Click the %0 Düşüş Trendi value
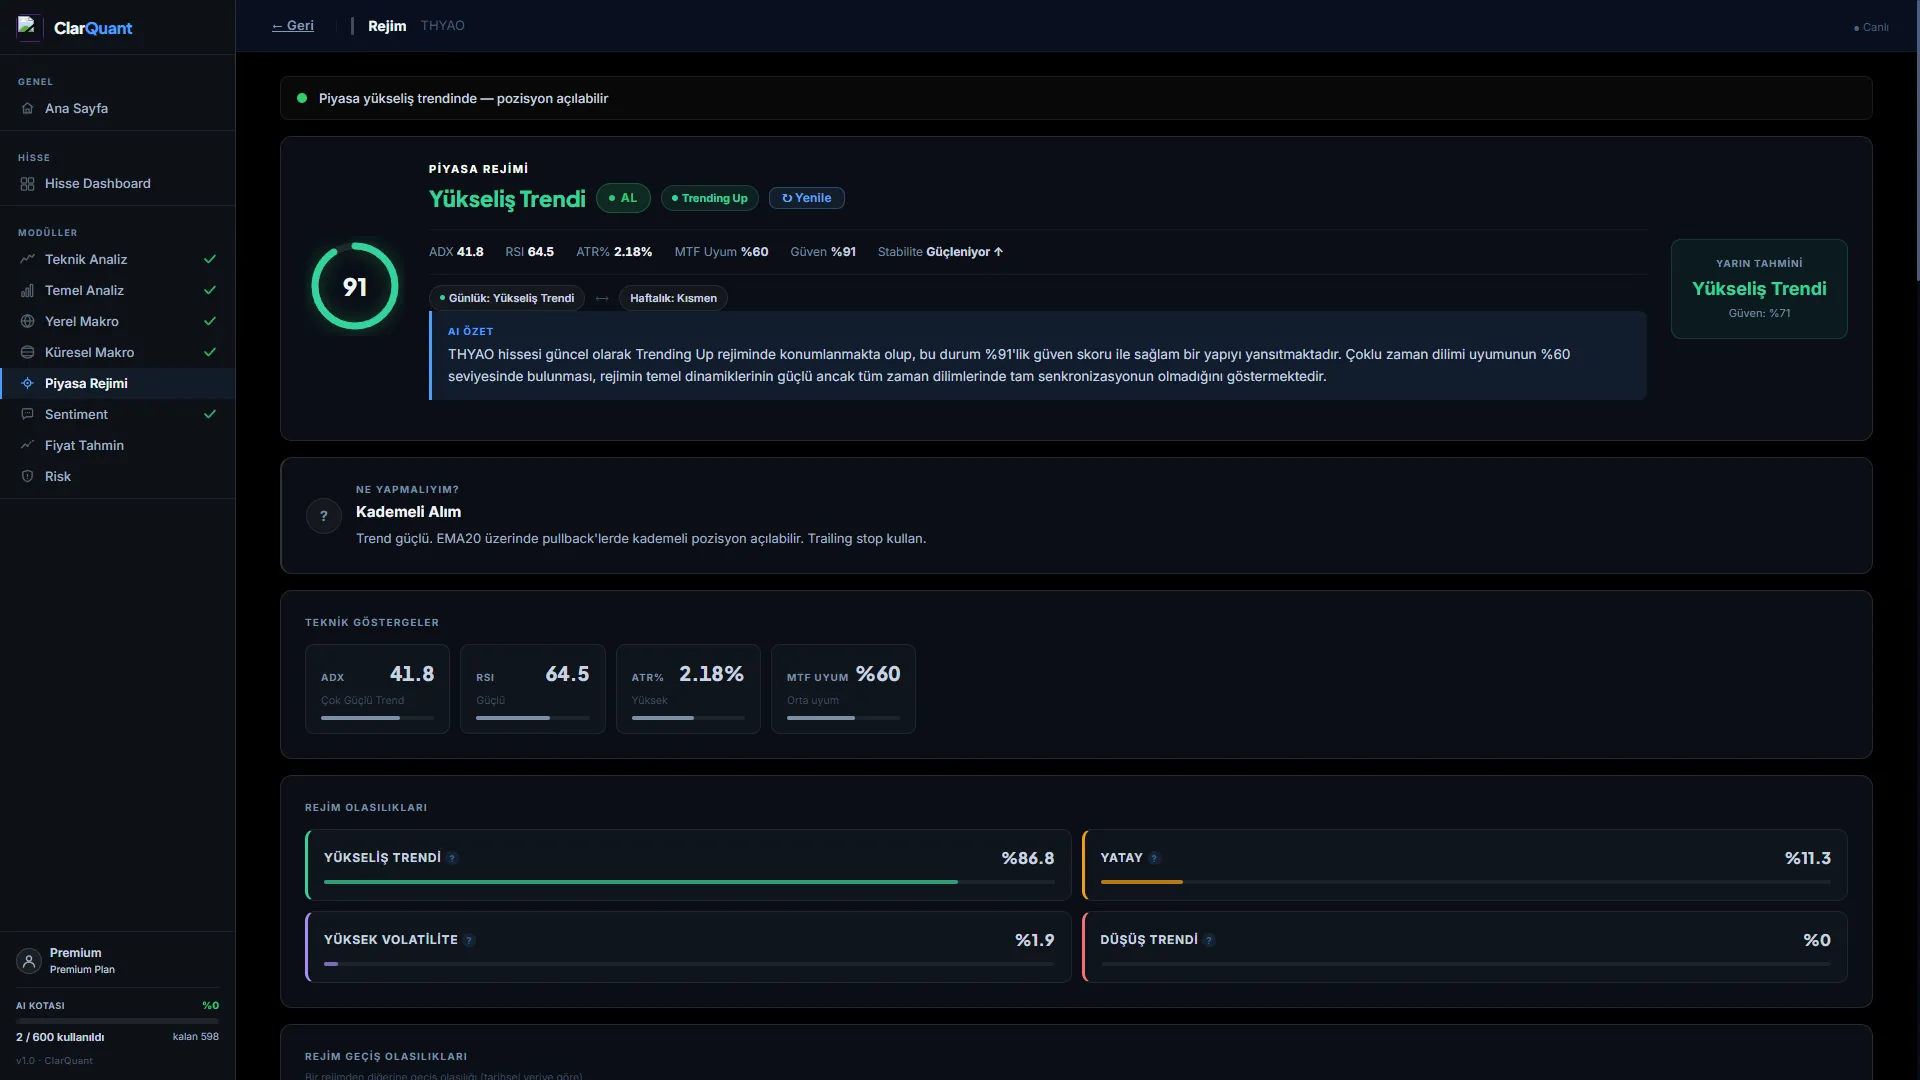This screenshot has width=1920, height=1080. pos(1817,940)
